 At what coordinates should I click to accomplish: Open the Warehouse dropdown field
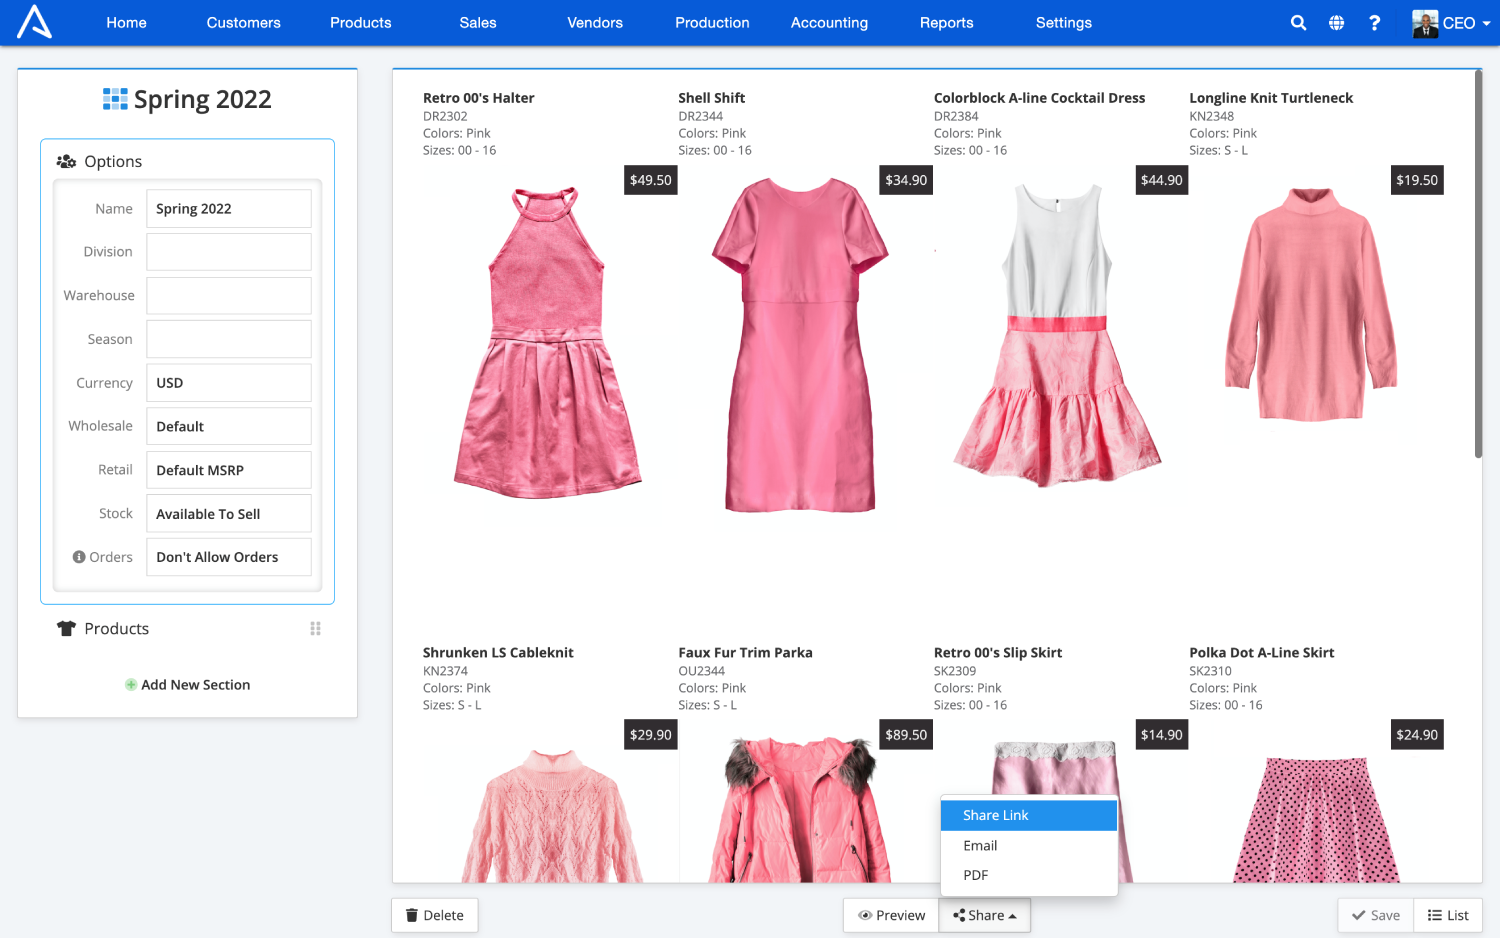[229, 296]
